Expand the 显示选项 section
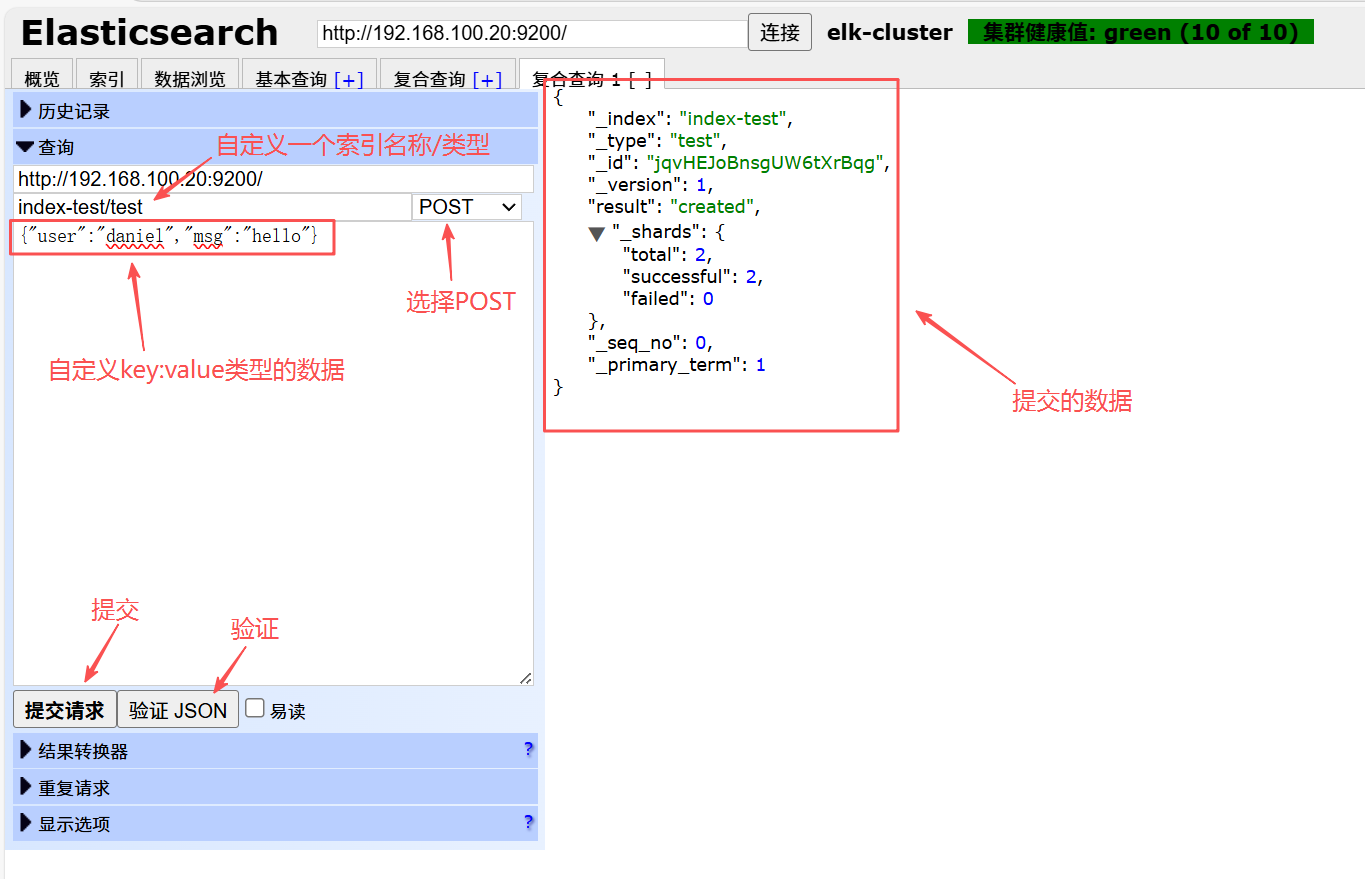 (x=275, y=823)
